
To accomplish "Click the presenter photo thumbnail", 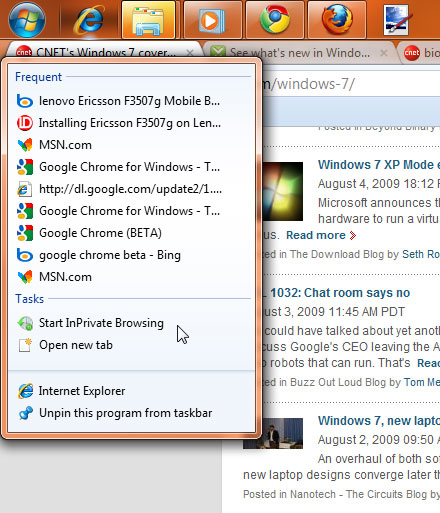I will pyautogui.click(x=273, y=433).
